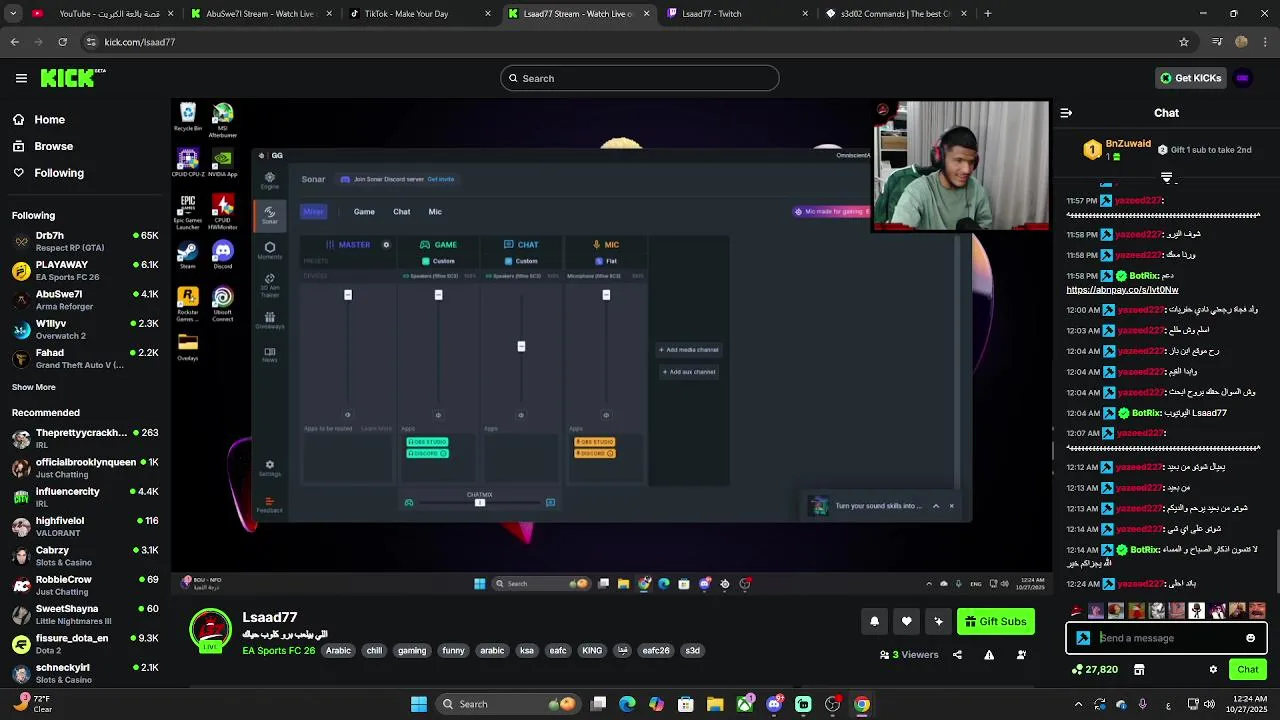
Task: Click the 27,820 channel points balance
Action: pyautogui.click(x=1094, y=669)
